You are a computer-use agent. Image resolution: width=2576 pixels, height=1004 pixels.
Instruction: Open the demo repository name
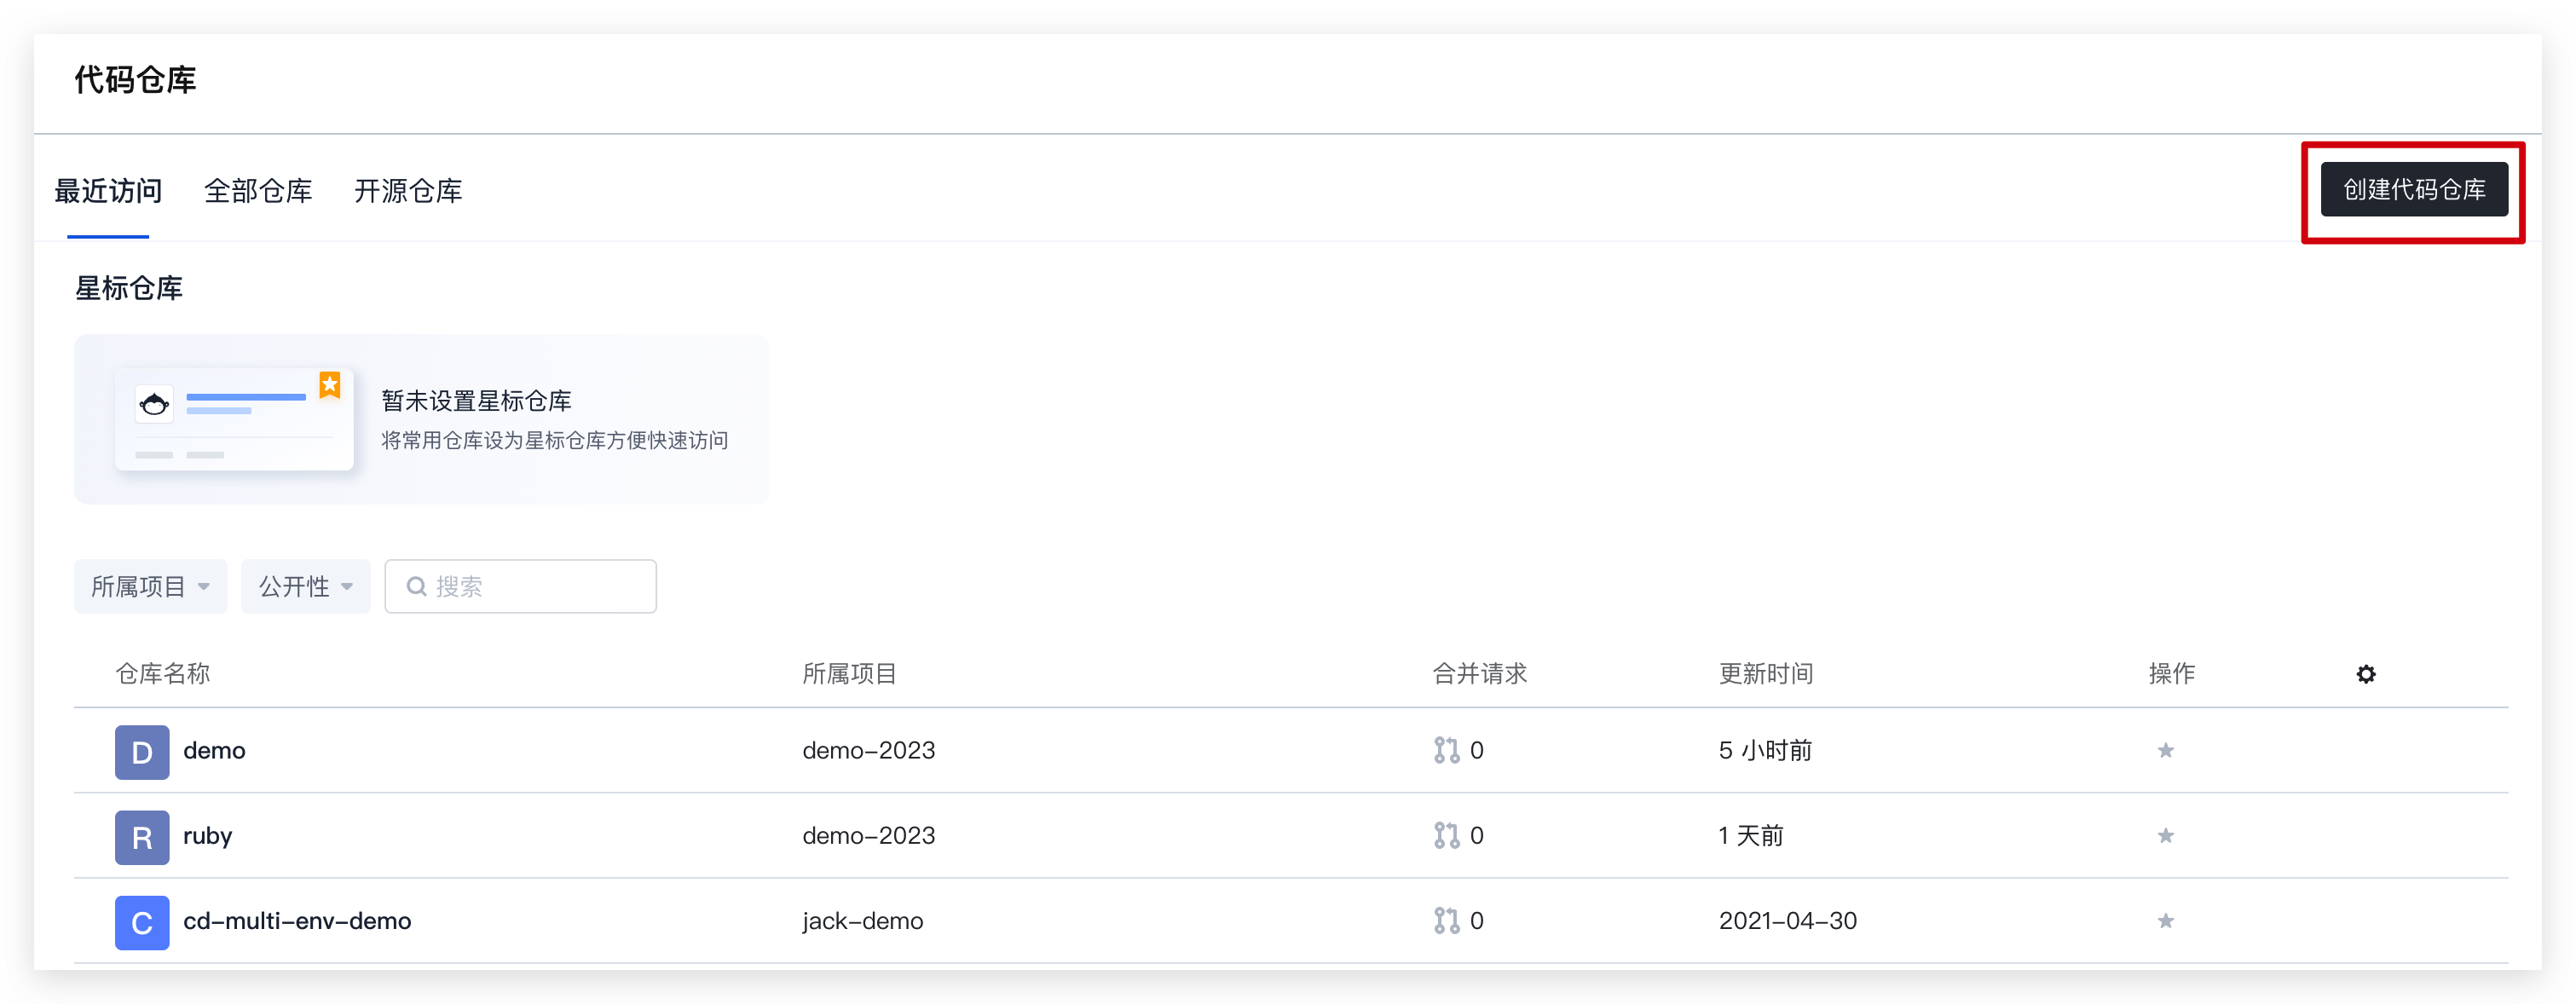[x=214, y=750]
